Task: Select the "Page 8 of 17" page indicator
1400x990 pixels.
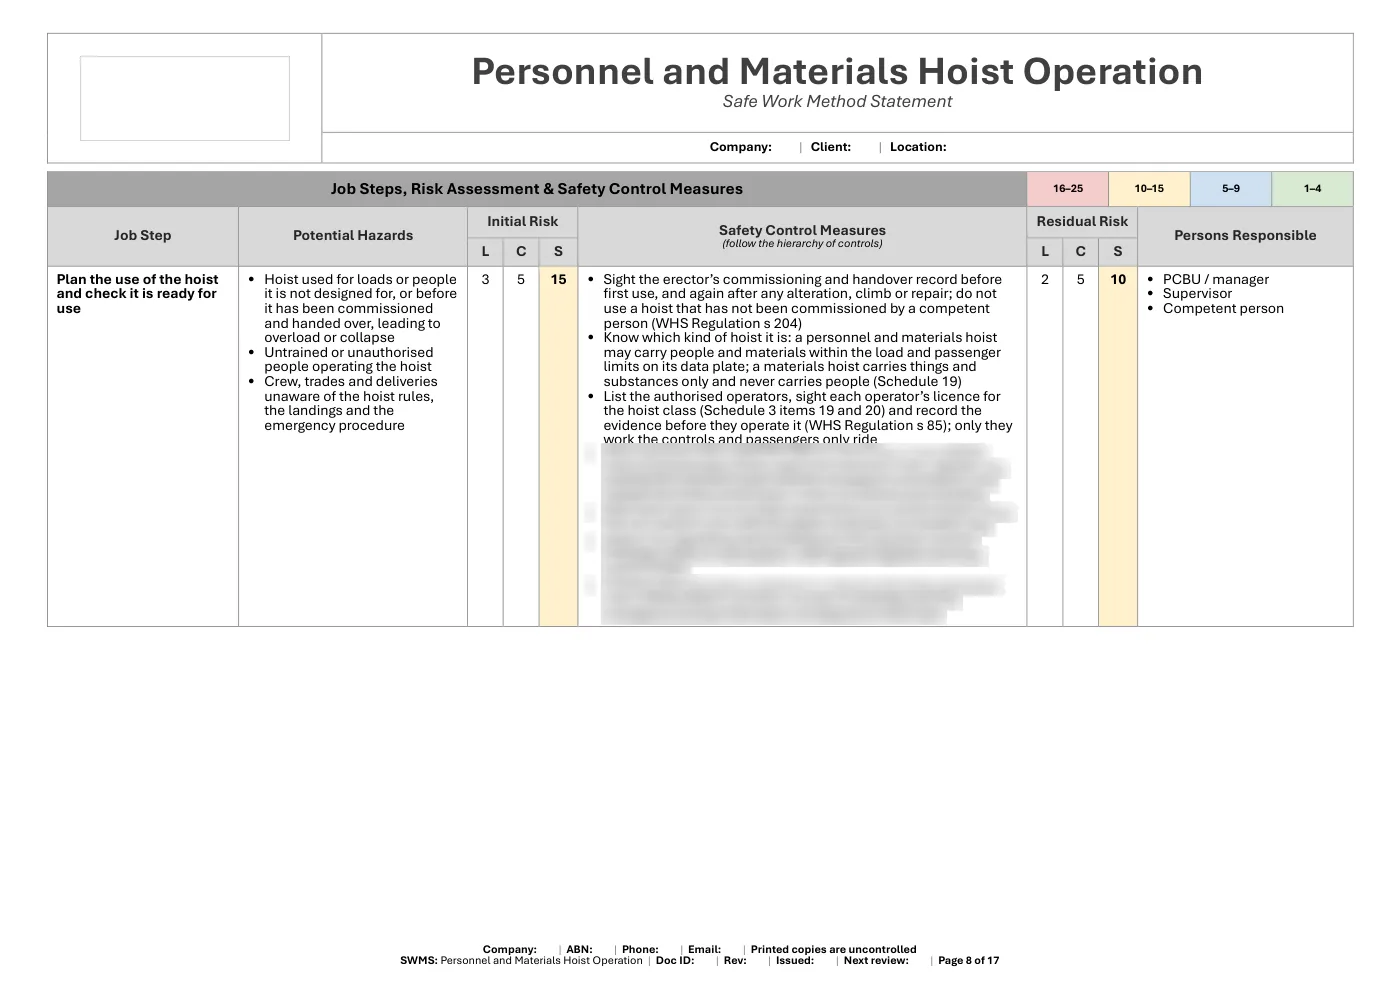Action: (968, 961)
